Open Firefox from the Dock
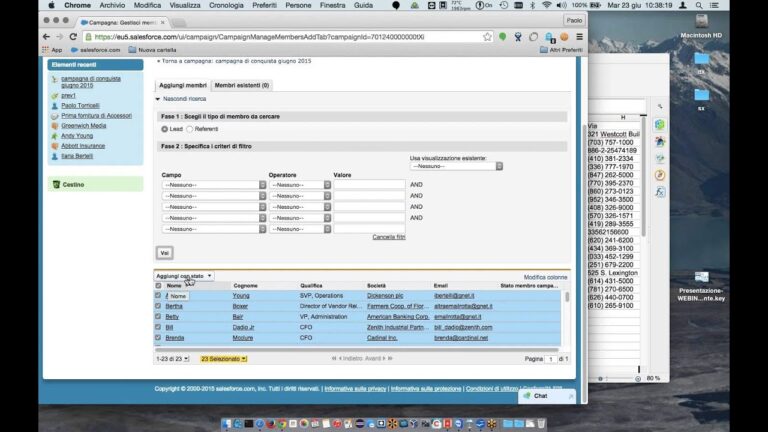This screenshot has height=432, width=768. point(271,424)
